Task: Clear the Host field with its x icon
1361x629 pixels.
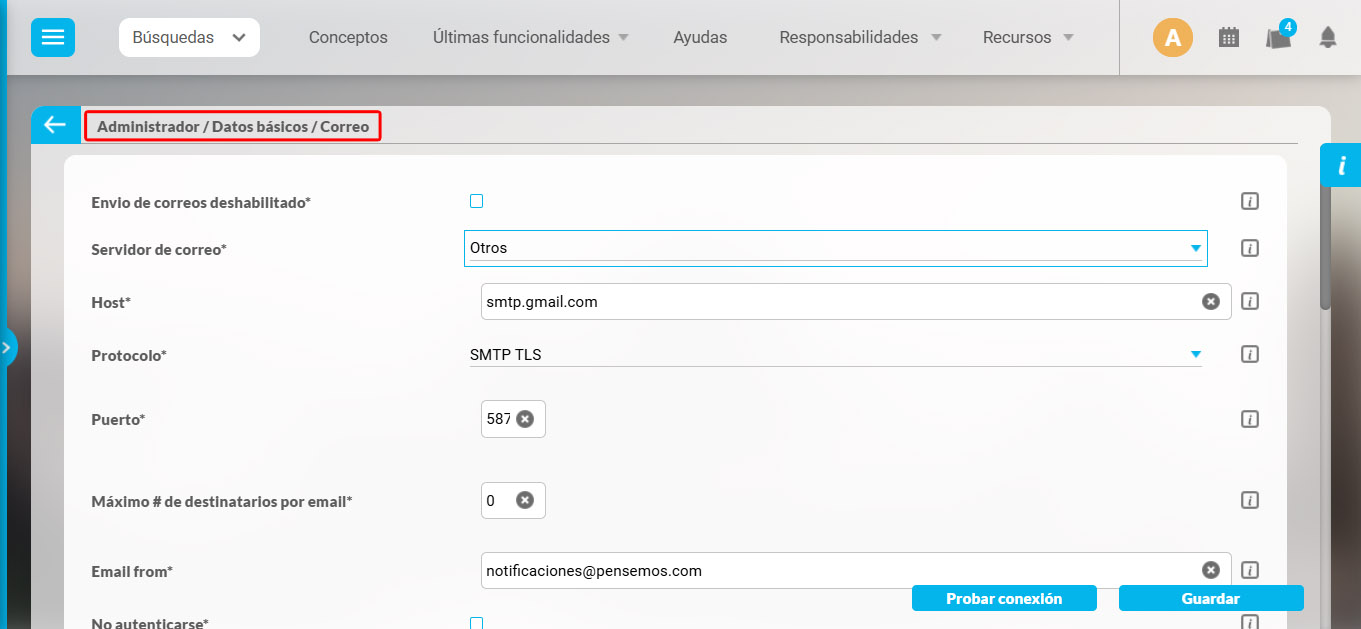Action: pyautogui.click(x=1211, y=301)
